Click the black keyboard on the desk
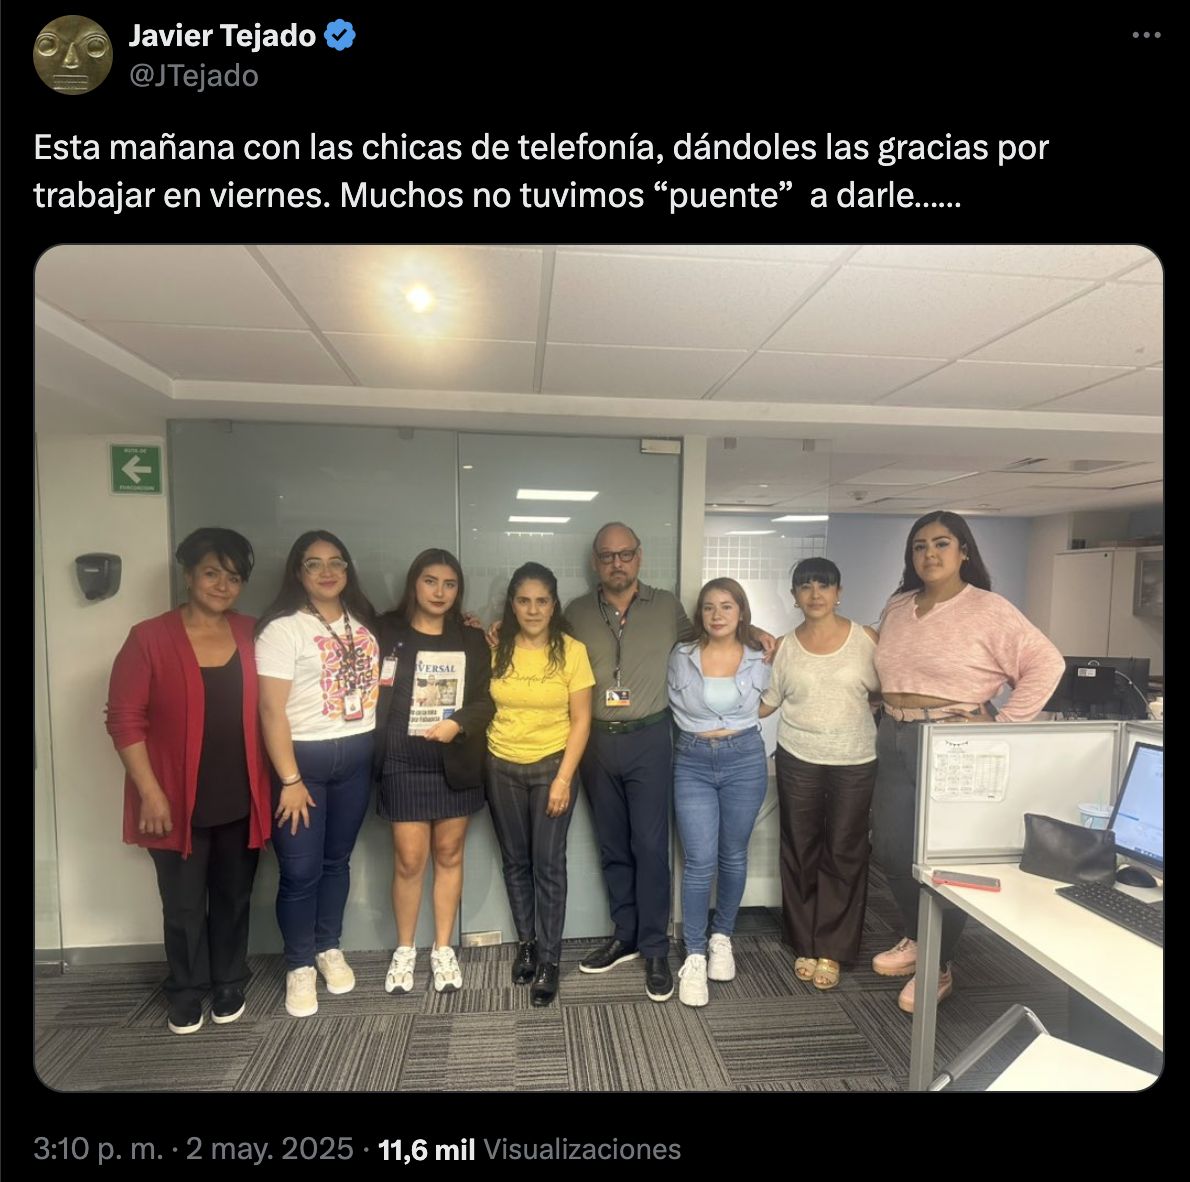 [x=1110, y=911]
